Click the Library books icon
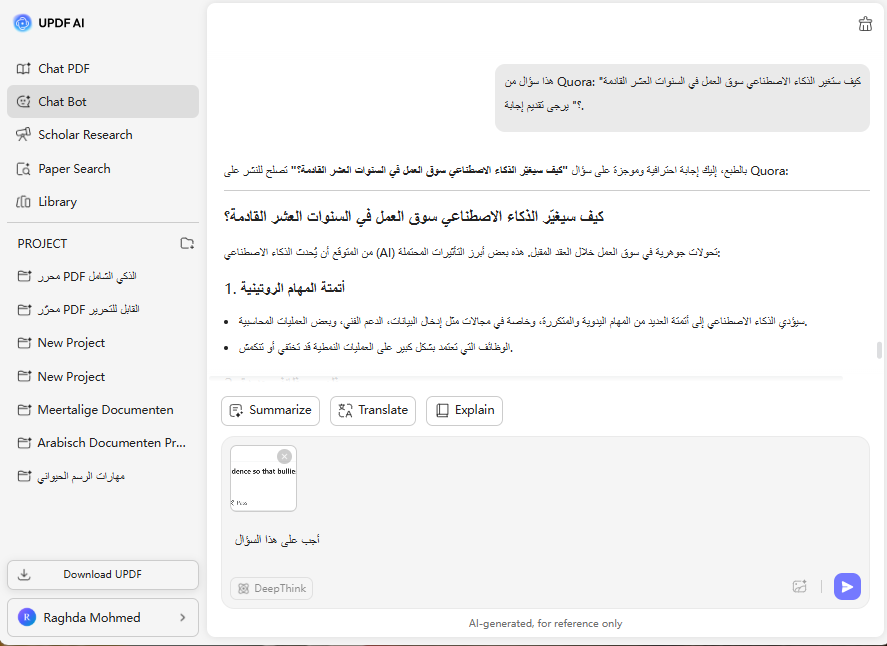 pos(23,201)
